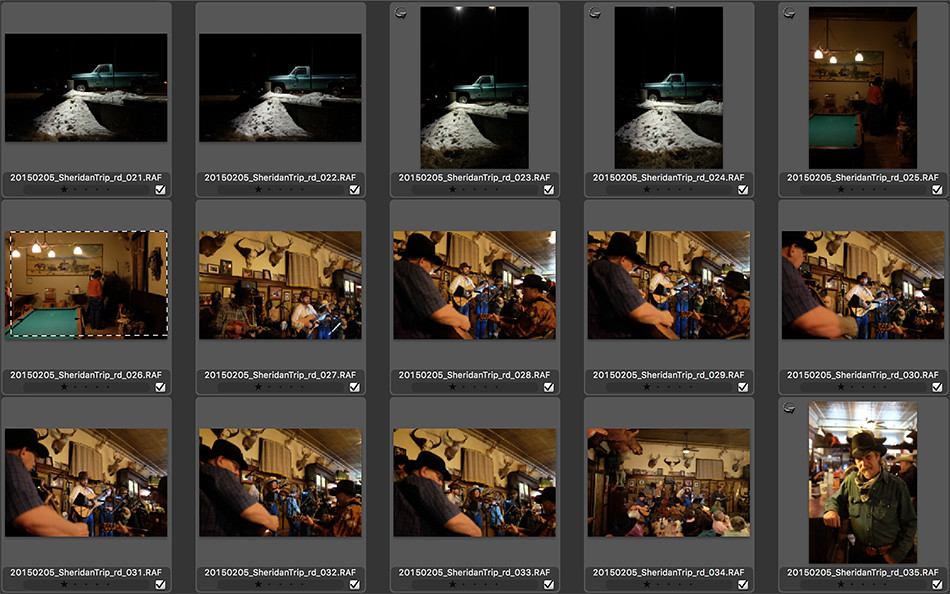Toggle the tag checkbox for SheridanTrip_rd_022.RAF
The height and width of the screenshot is (594, 950).
coord(354,190)
